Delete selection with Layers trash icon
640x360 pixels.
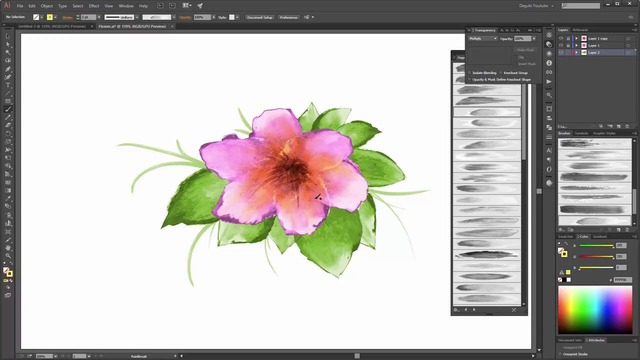coord(627,127)
